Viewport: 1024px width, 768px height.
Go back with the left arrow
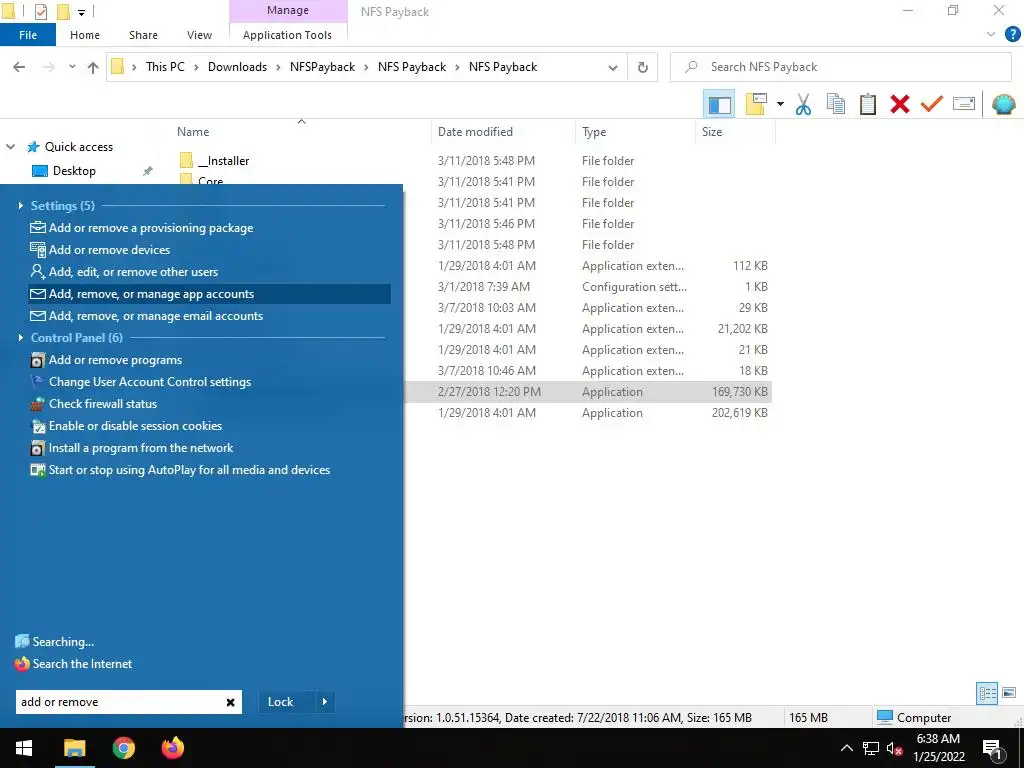click(x=20, y=67)
